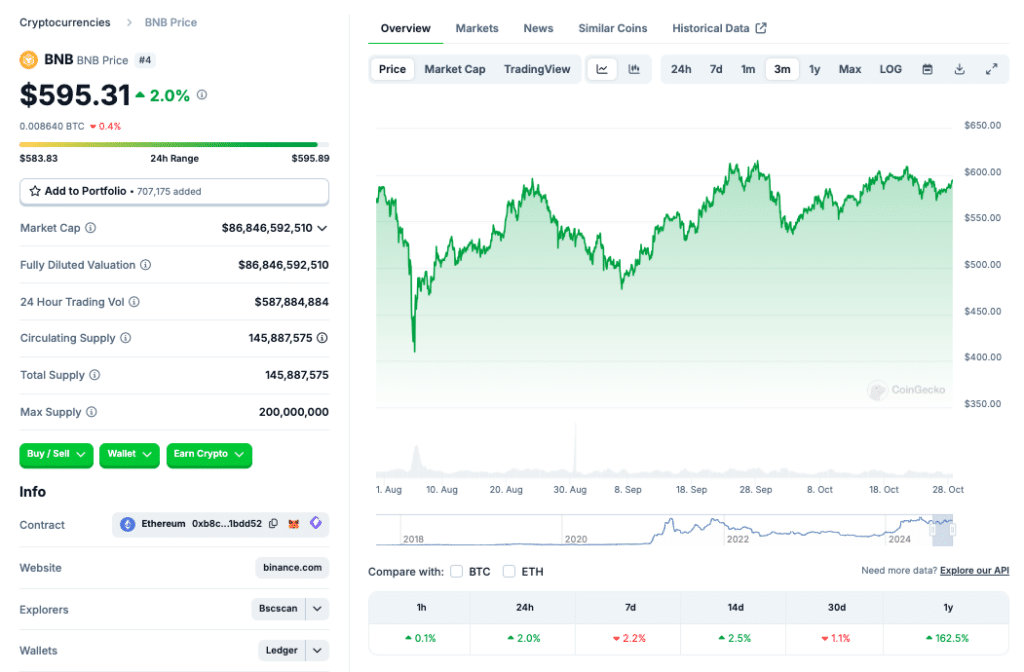Switch to candlestick chart view icon
This screenshot has width=1024, height=672.
point(634,69)
